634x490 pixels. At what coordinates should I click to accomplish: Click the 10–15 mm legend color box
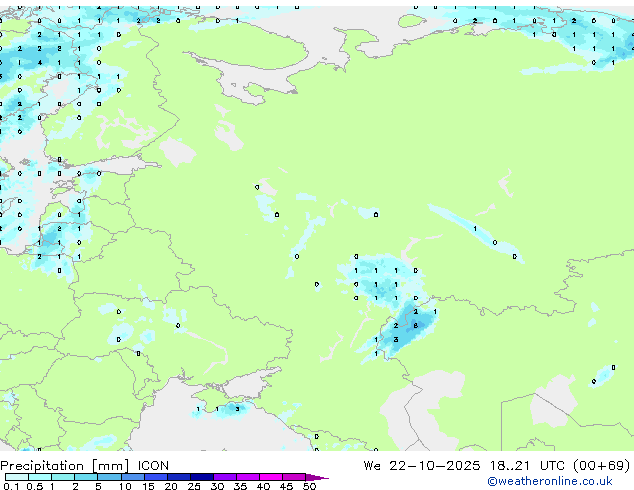[x=133, y=477]
